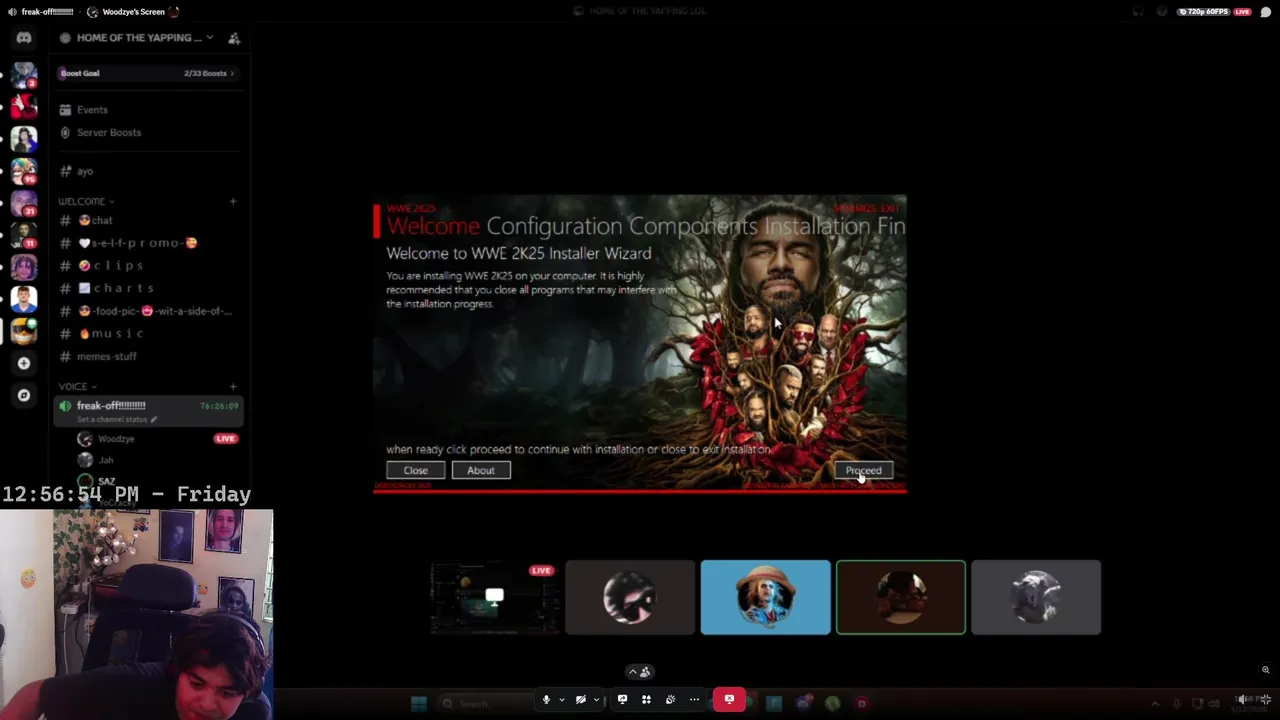Click the Events calendar icon

click(65, 110)
